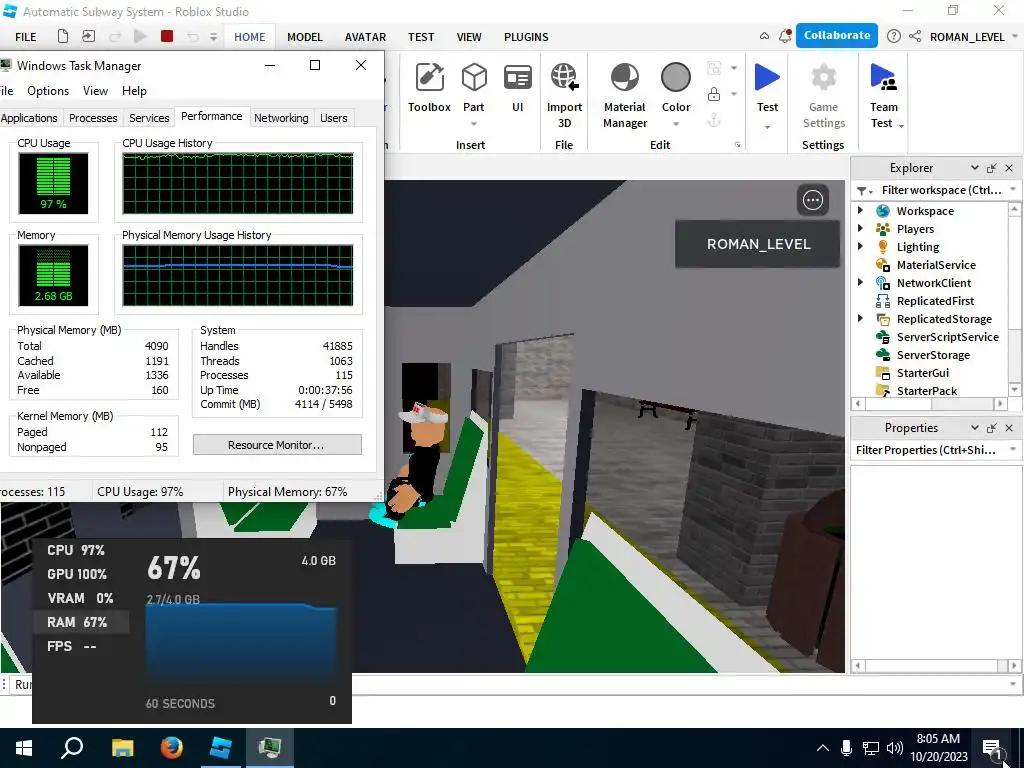Select MaterialService in Explorer

click(936, 265)
